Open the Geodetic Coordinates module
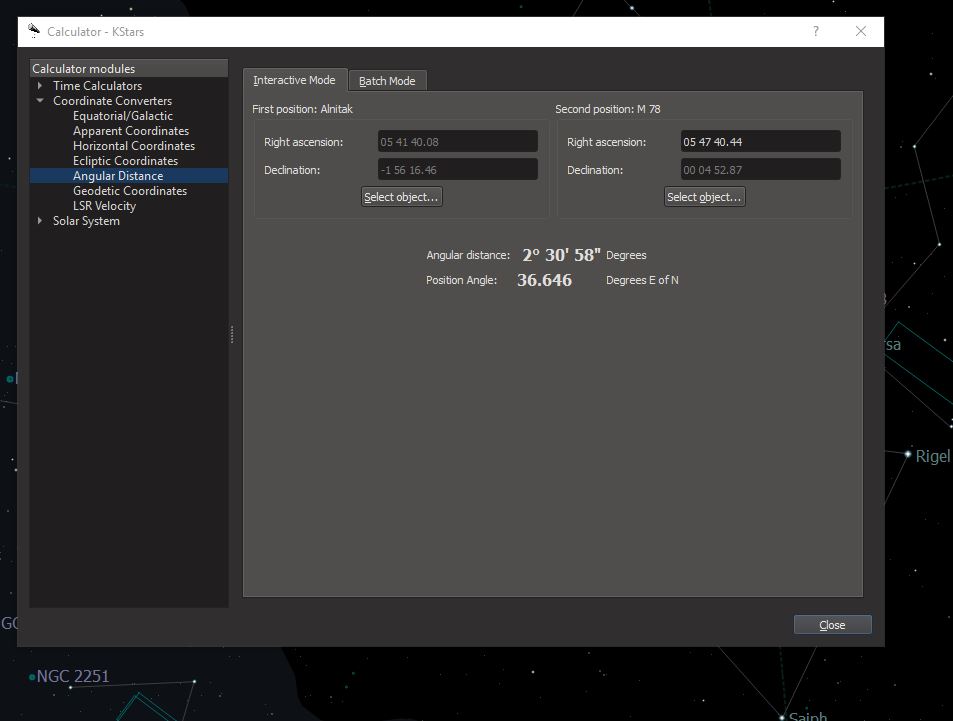The image size is (953, 721). point(130,191)
